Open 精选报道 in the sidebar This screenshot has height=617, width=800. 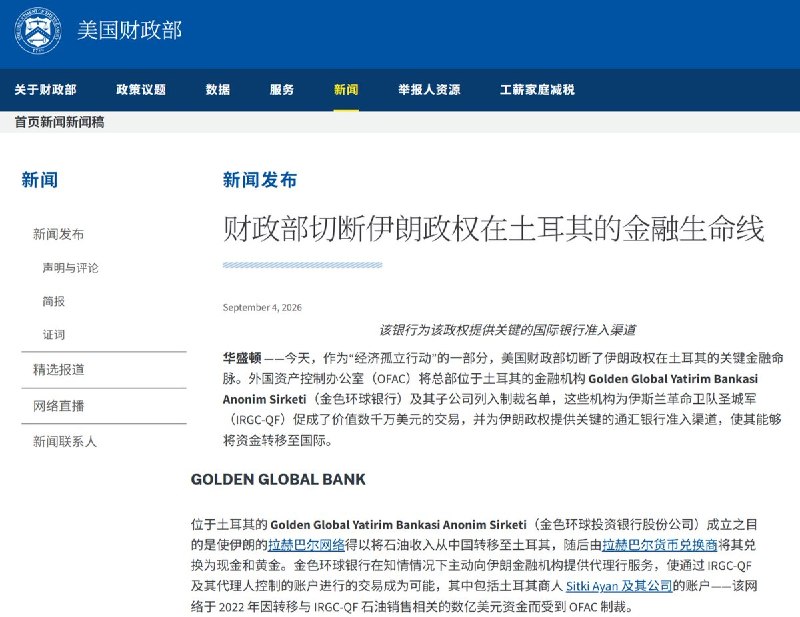click(58, 369)
